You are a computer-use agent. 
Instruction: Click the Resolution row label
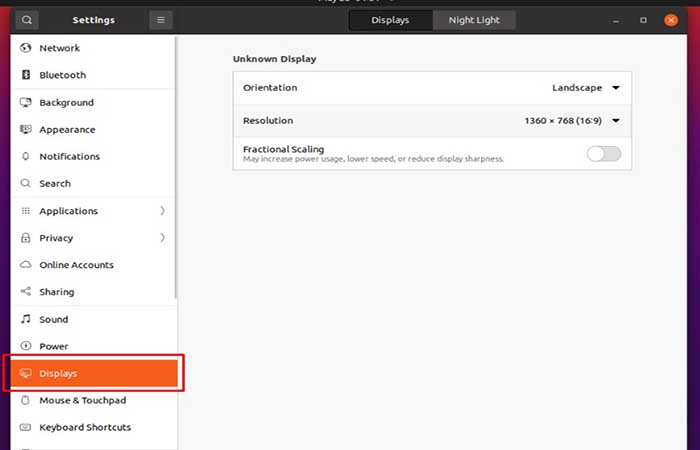[x=268, y=121]
